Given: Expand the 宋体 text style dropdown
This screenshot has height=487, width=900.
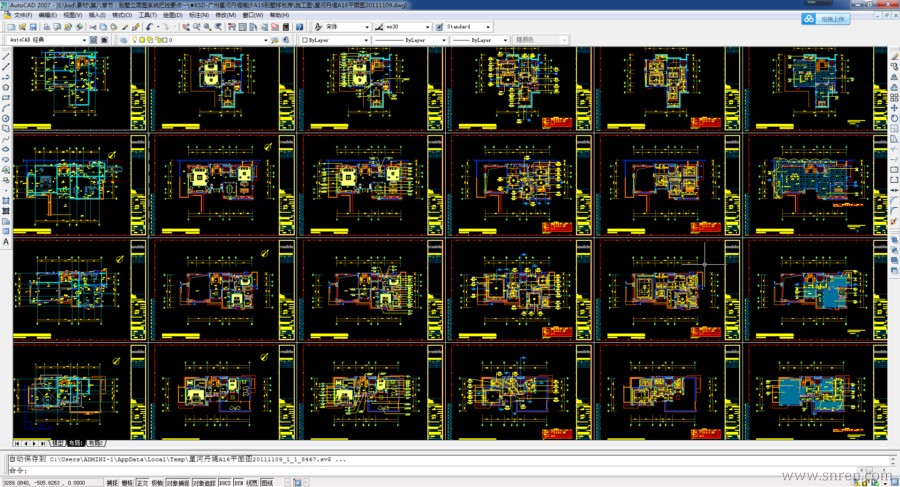Looking at the screenshot, I should pos(367,27).
